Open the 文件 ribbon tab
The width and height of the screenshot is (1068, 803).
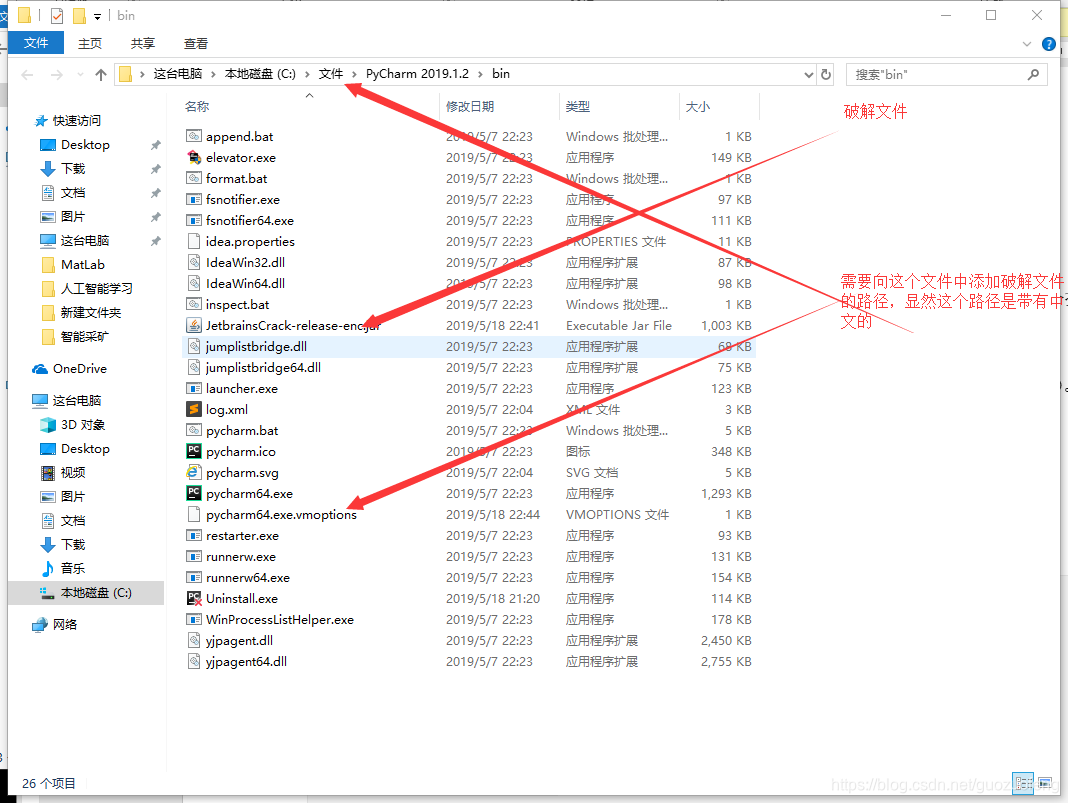pyautogui.click(x=36, y=43)
